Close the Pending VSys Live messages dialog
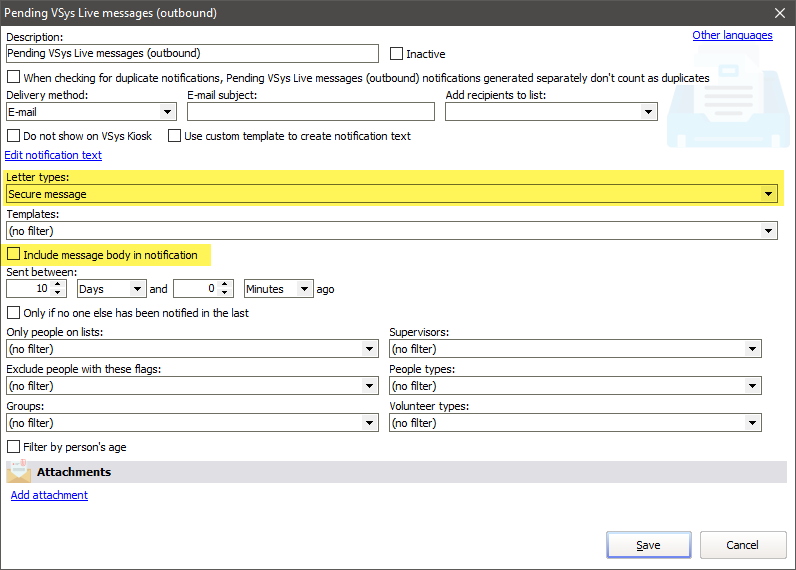The image size is (796, 570). tap(779, 13)
